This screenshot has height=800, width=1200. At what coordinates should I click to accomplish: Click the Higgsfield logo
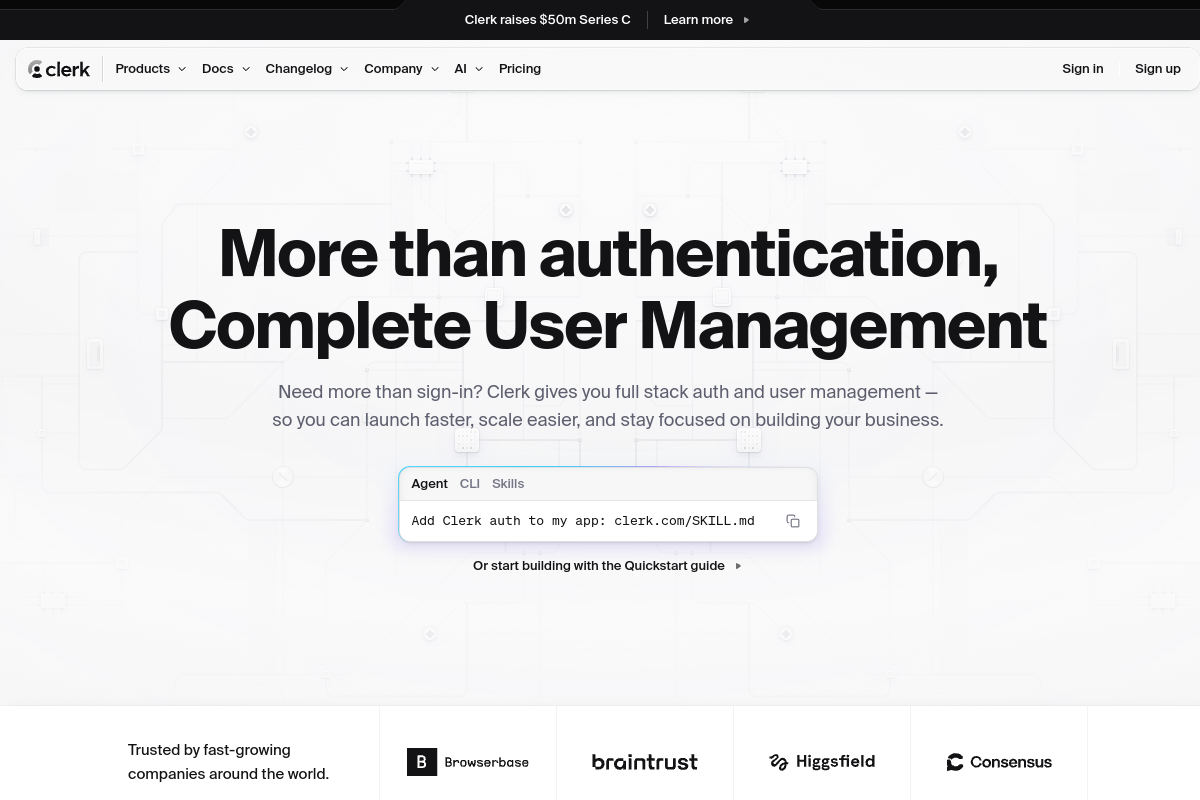[822, 762]
